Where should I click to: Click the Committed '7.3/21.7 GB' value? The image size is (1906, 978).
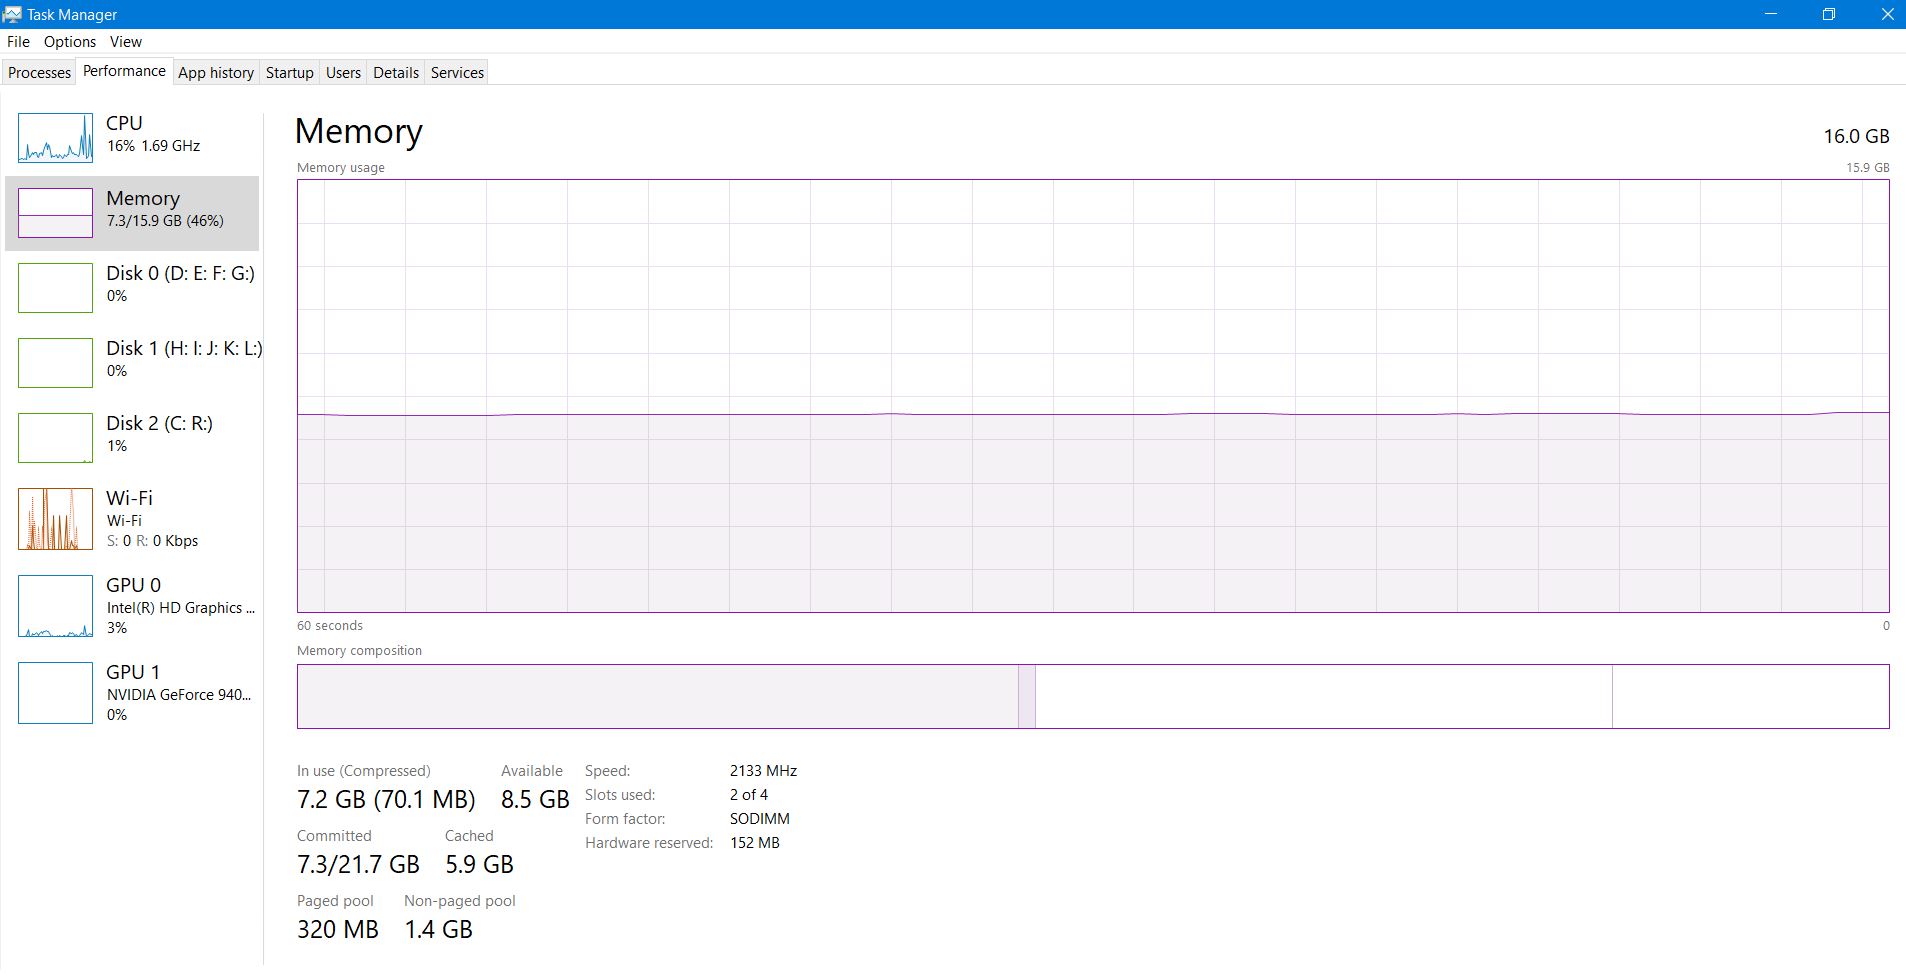(x=358, y=864)
